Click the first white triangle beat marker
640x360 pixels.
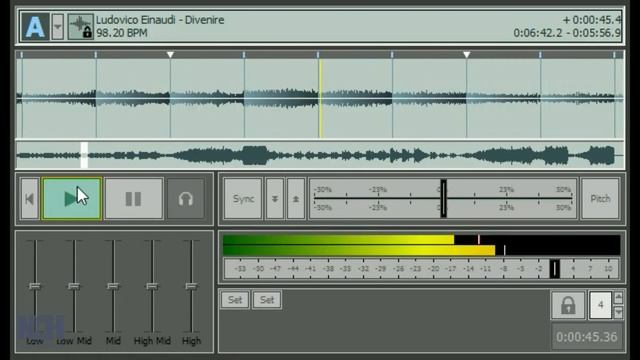click(x=170, y=55)
